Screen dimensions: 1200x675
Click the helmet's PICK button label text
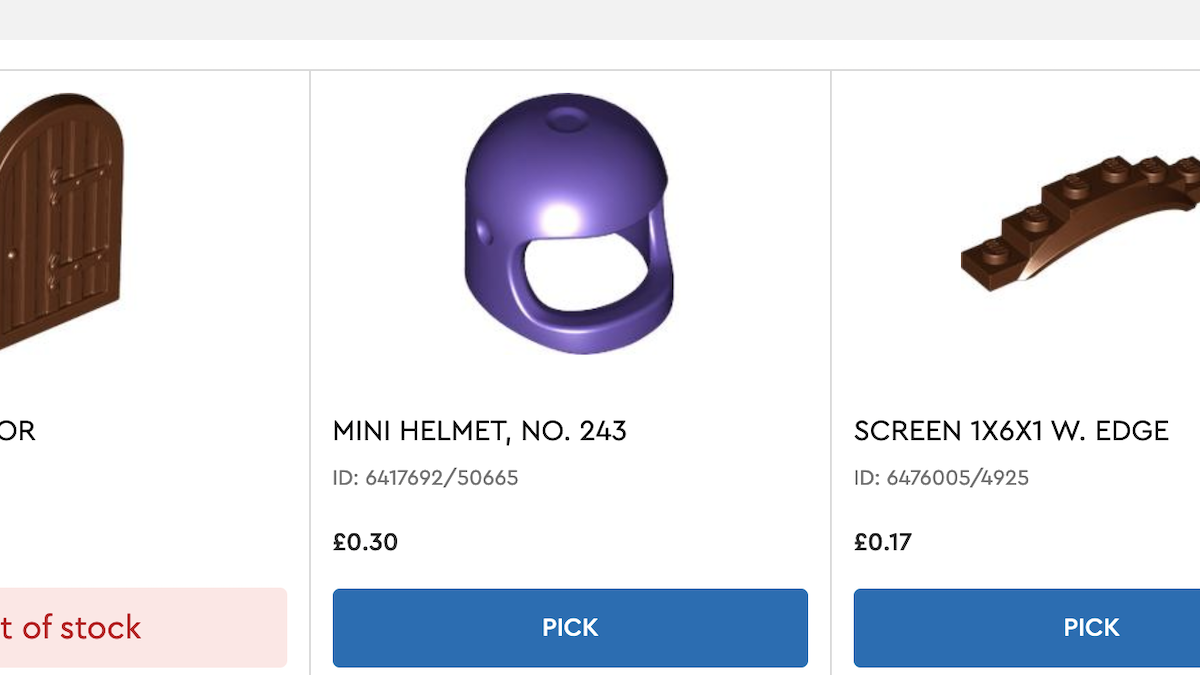click(x=570, y=627)
